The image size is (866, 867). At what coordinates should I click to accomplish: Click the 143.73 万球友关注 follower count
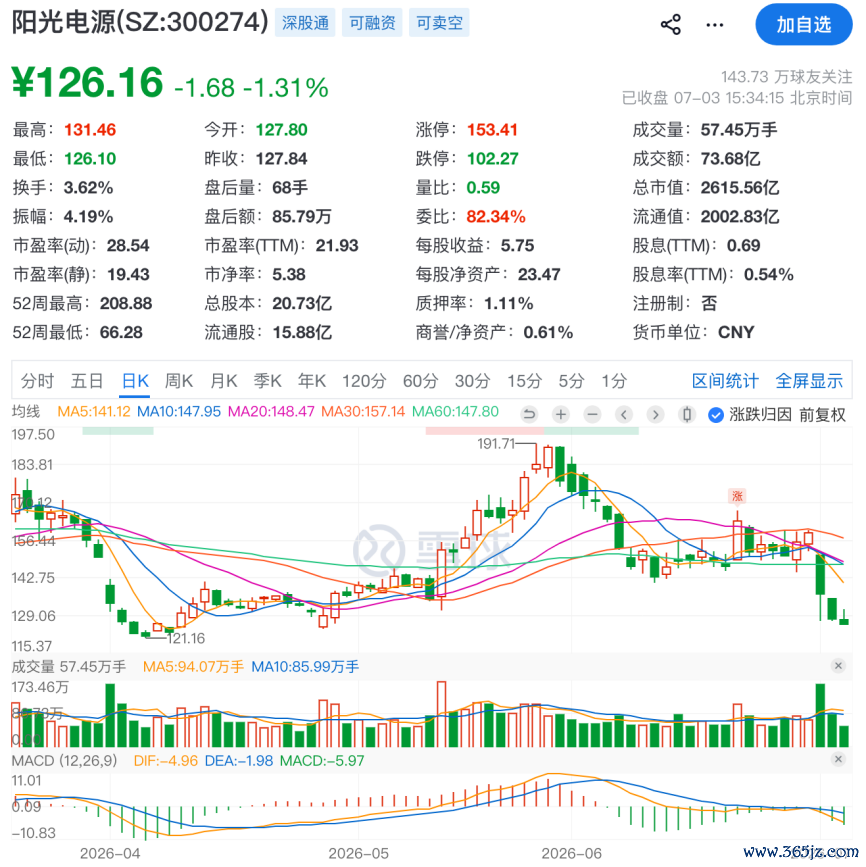coord(786,77)
